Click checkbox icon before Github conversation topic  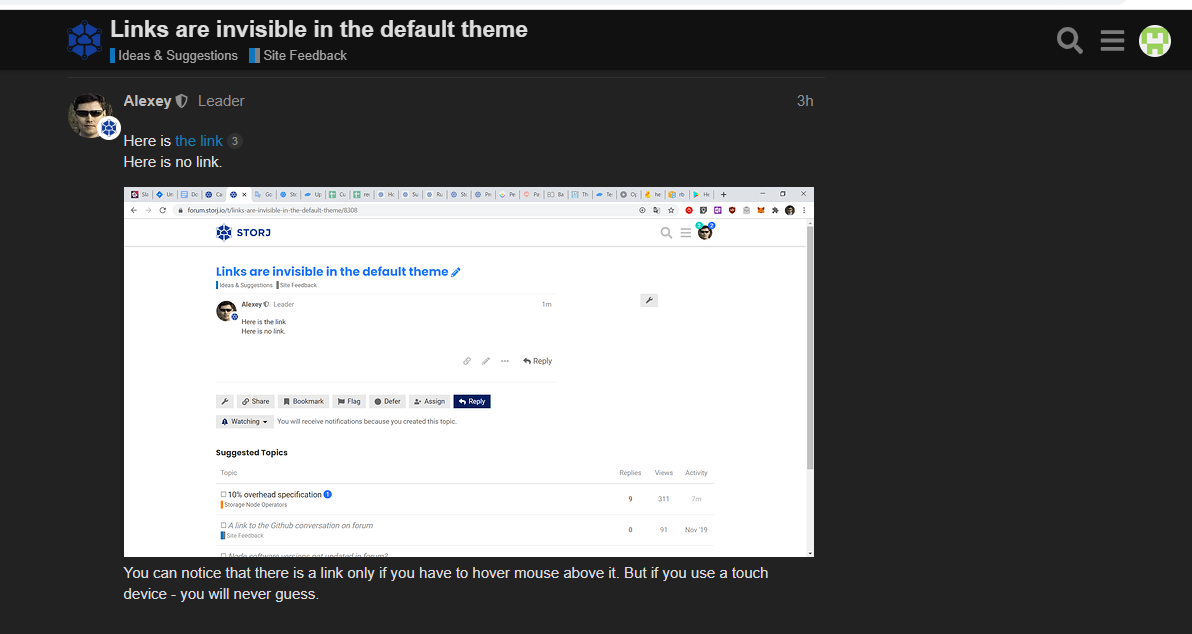click(x=223, y=525)
